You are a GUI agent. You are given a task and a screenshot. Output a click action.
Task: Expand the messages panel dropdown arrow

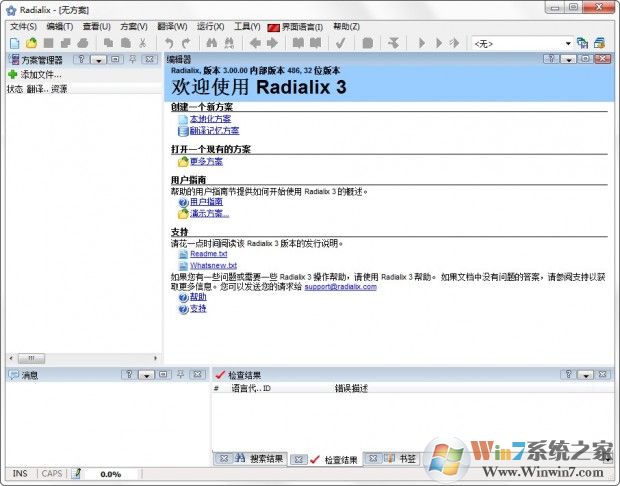pos(146,374)
